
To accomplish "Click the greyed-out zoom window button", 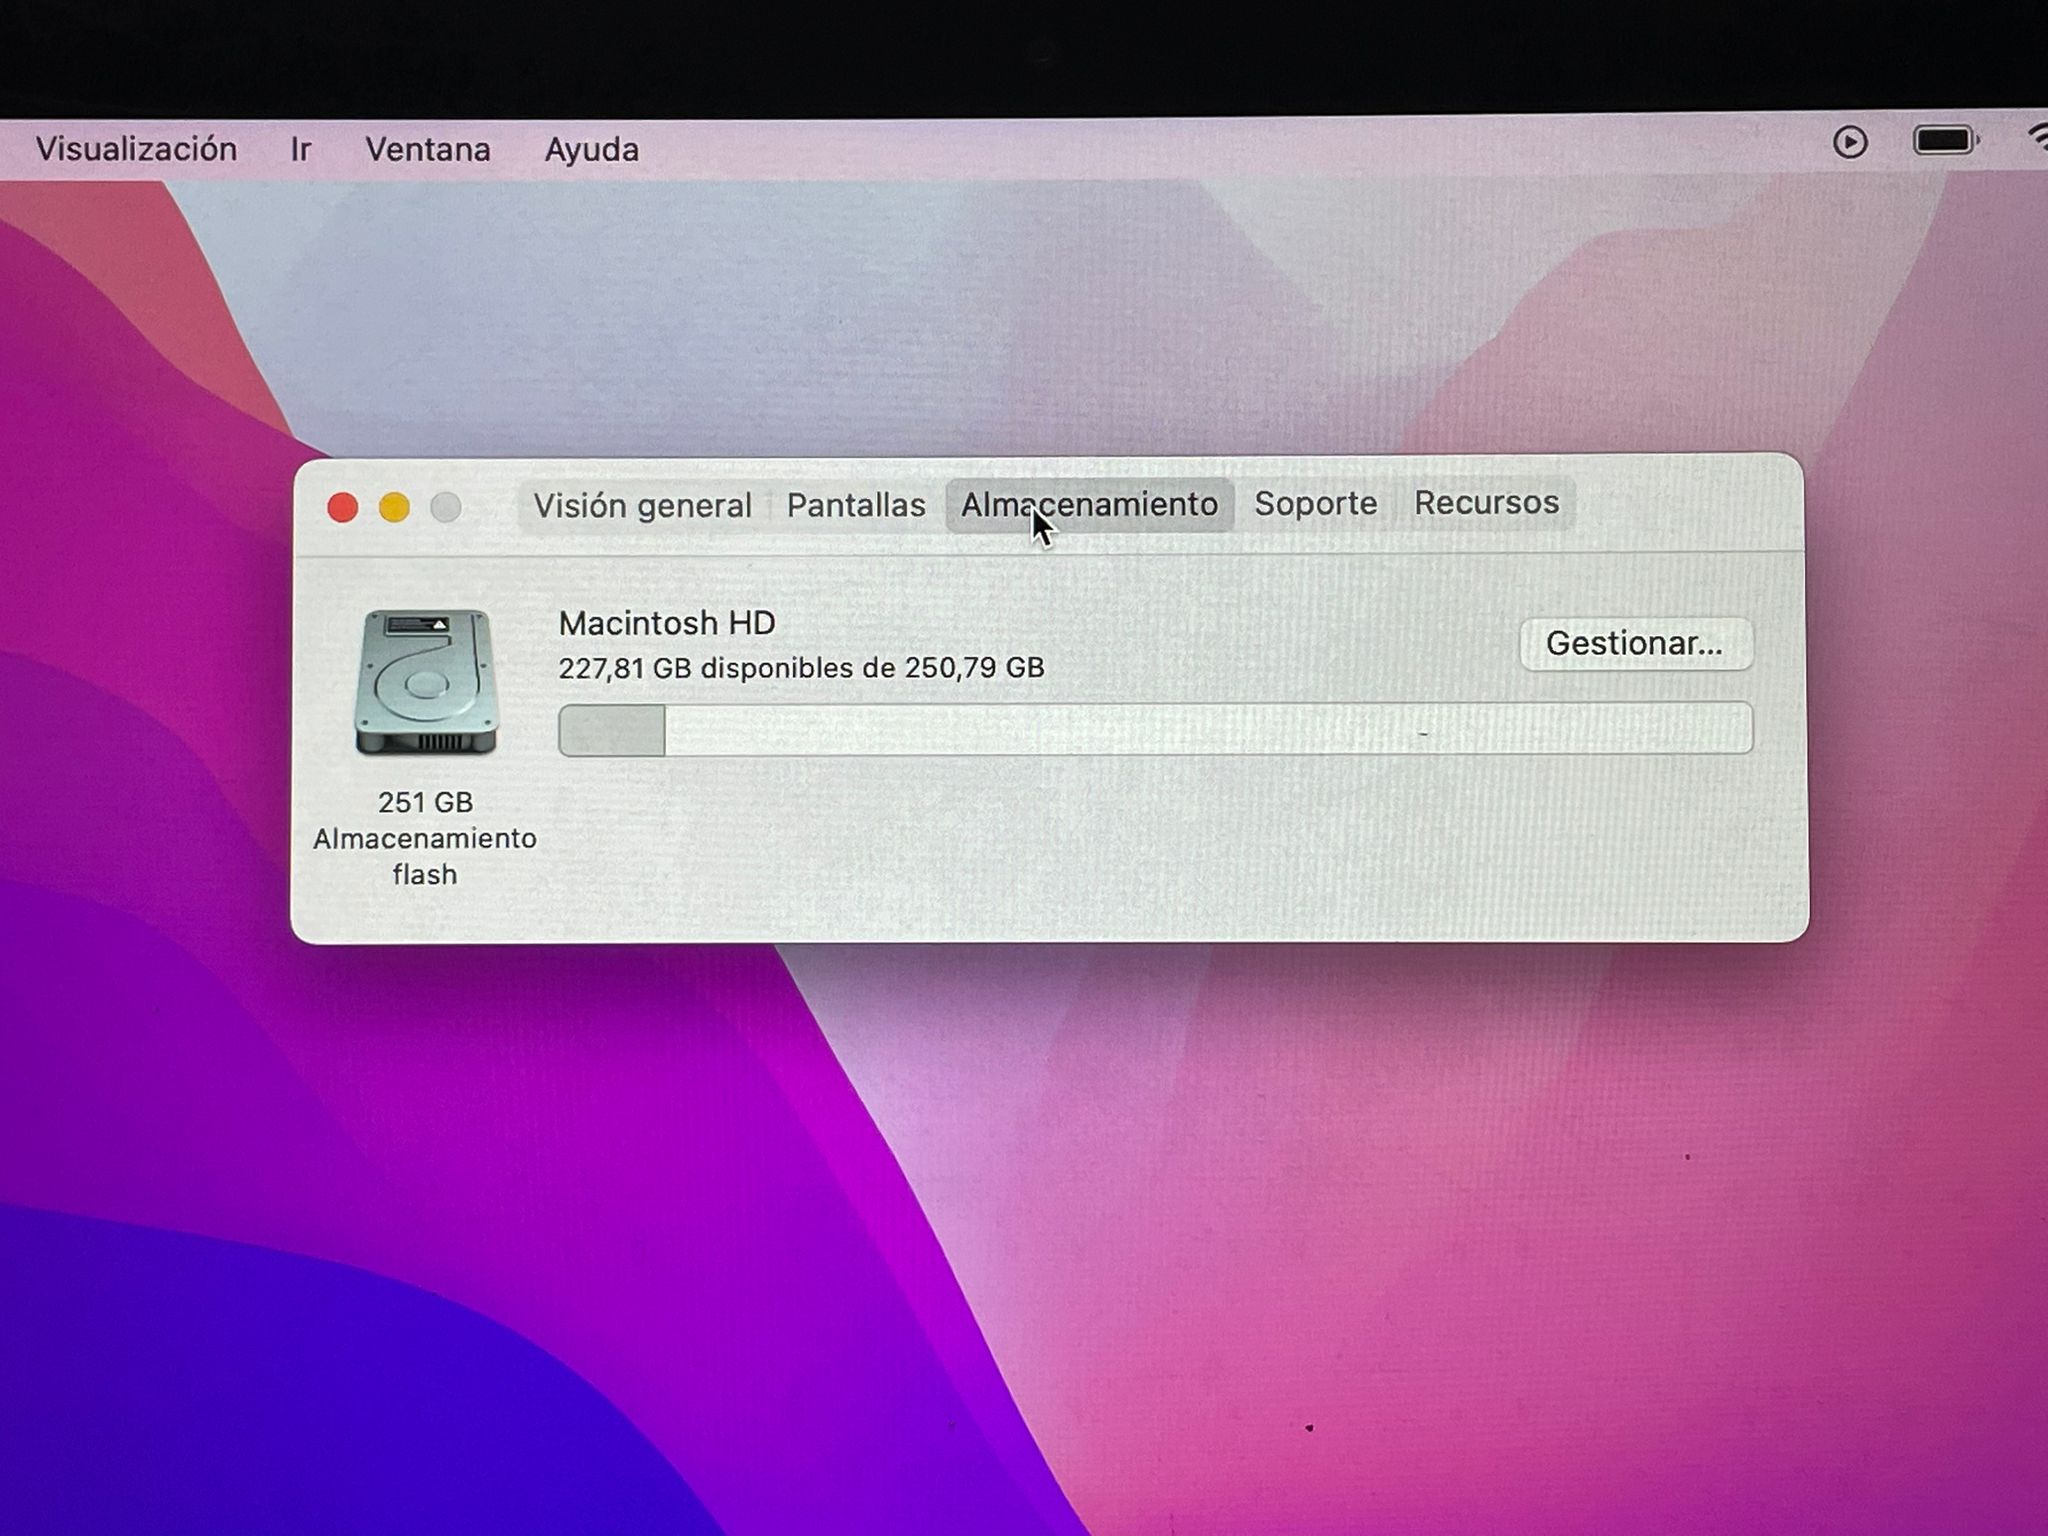I will (x=446, y=508).
